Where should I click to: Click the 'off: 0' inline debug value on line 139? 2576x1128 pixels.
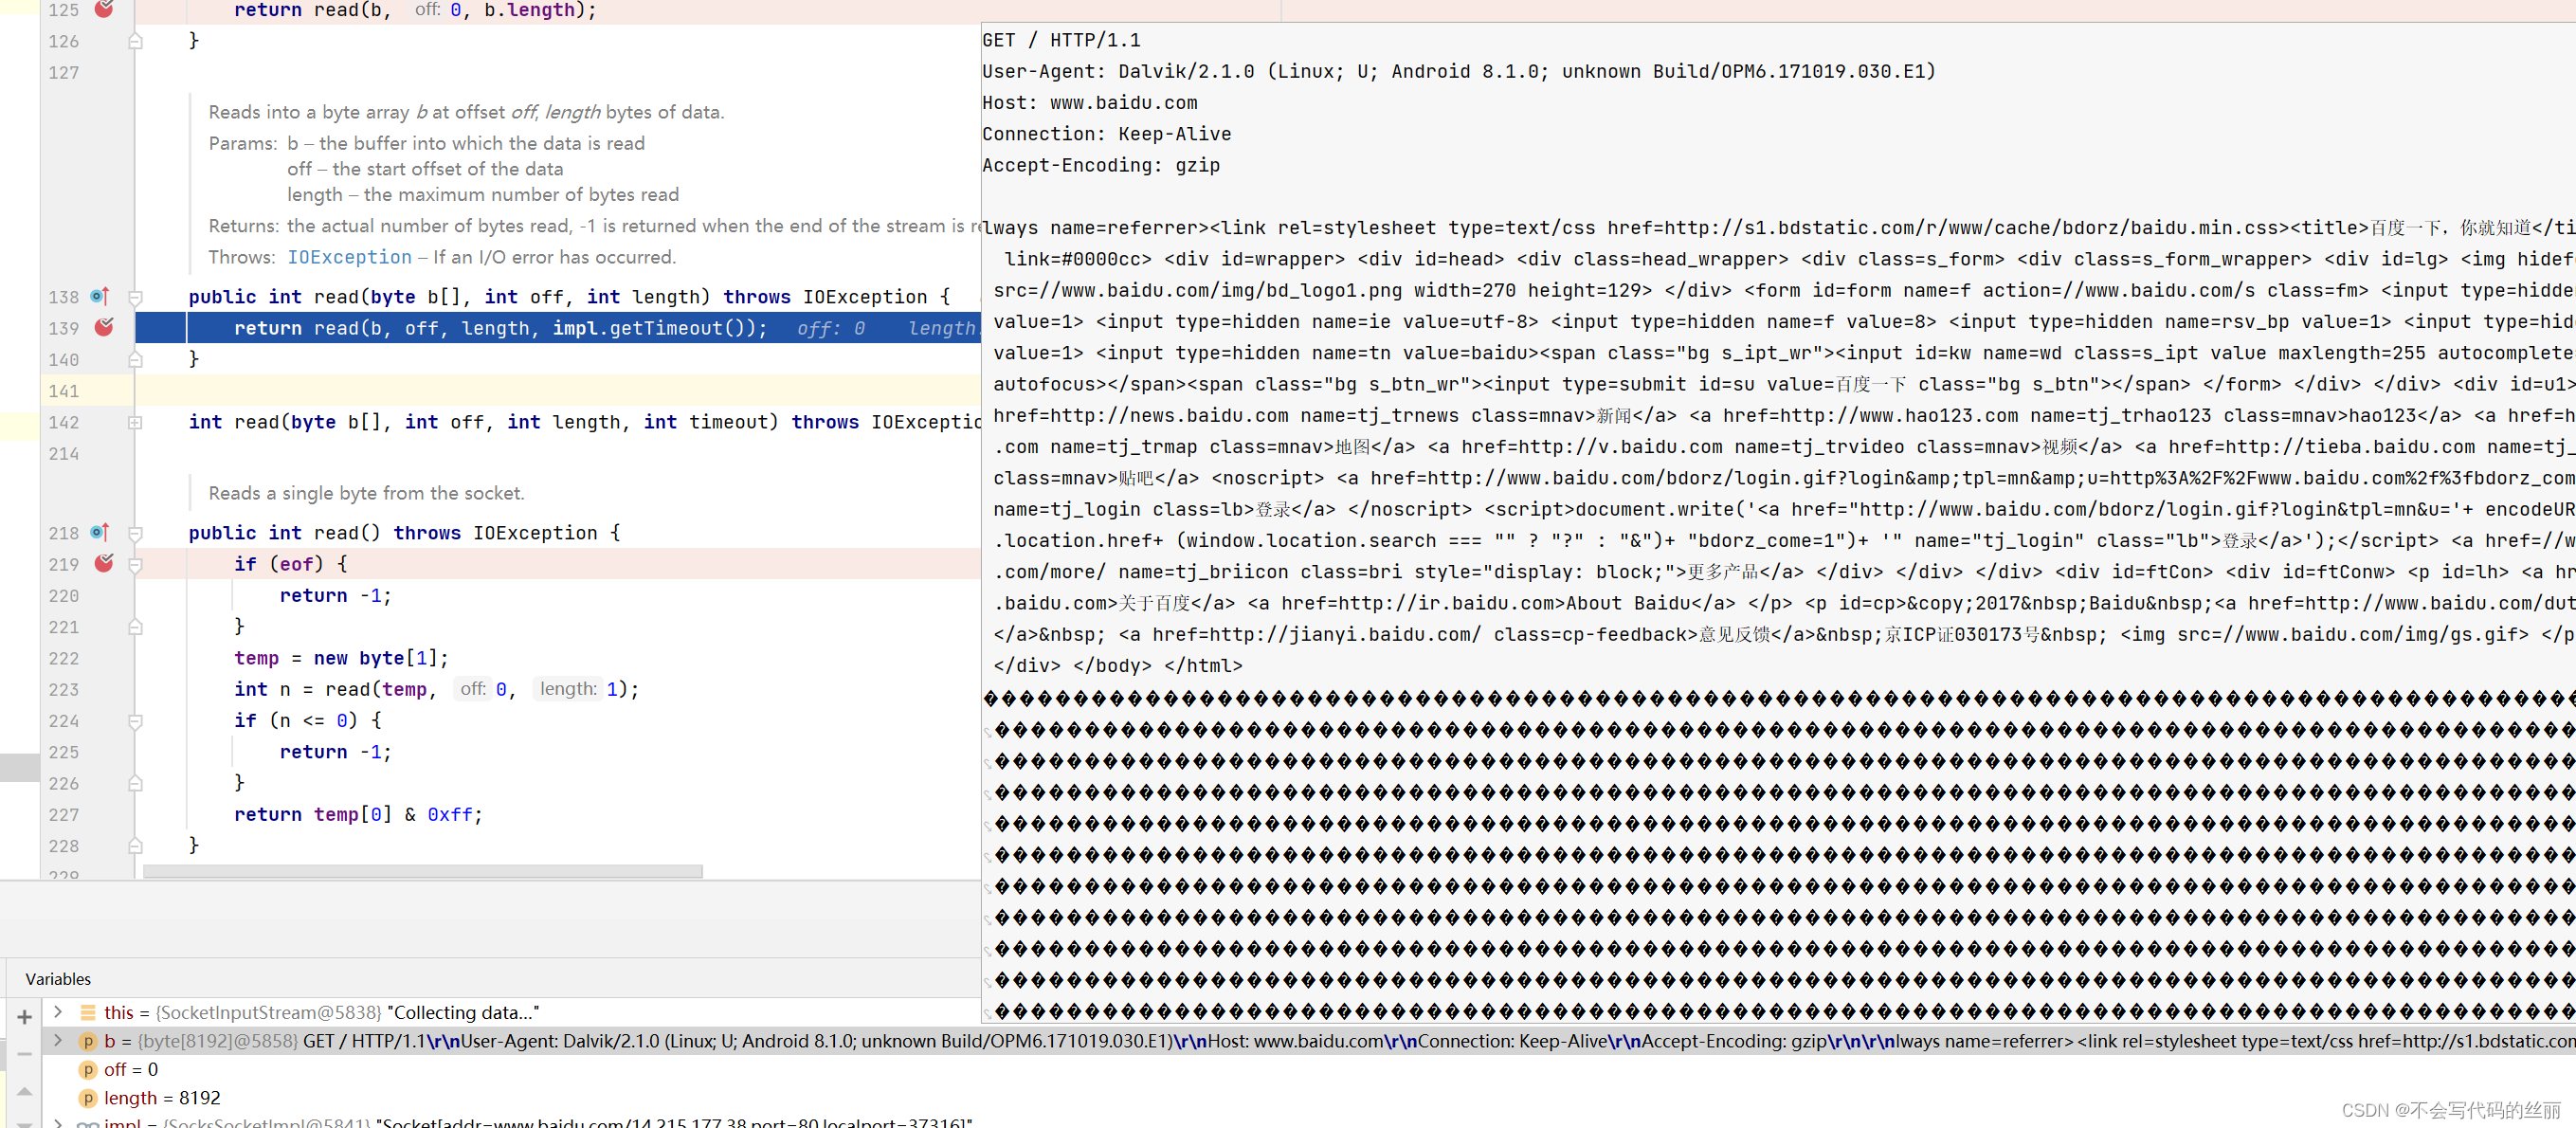coord(831,328)
